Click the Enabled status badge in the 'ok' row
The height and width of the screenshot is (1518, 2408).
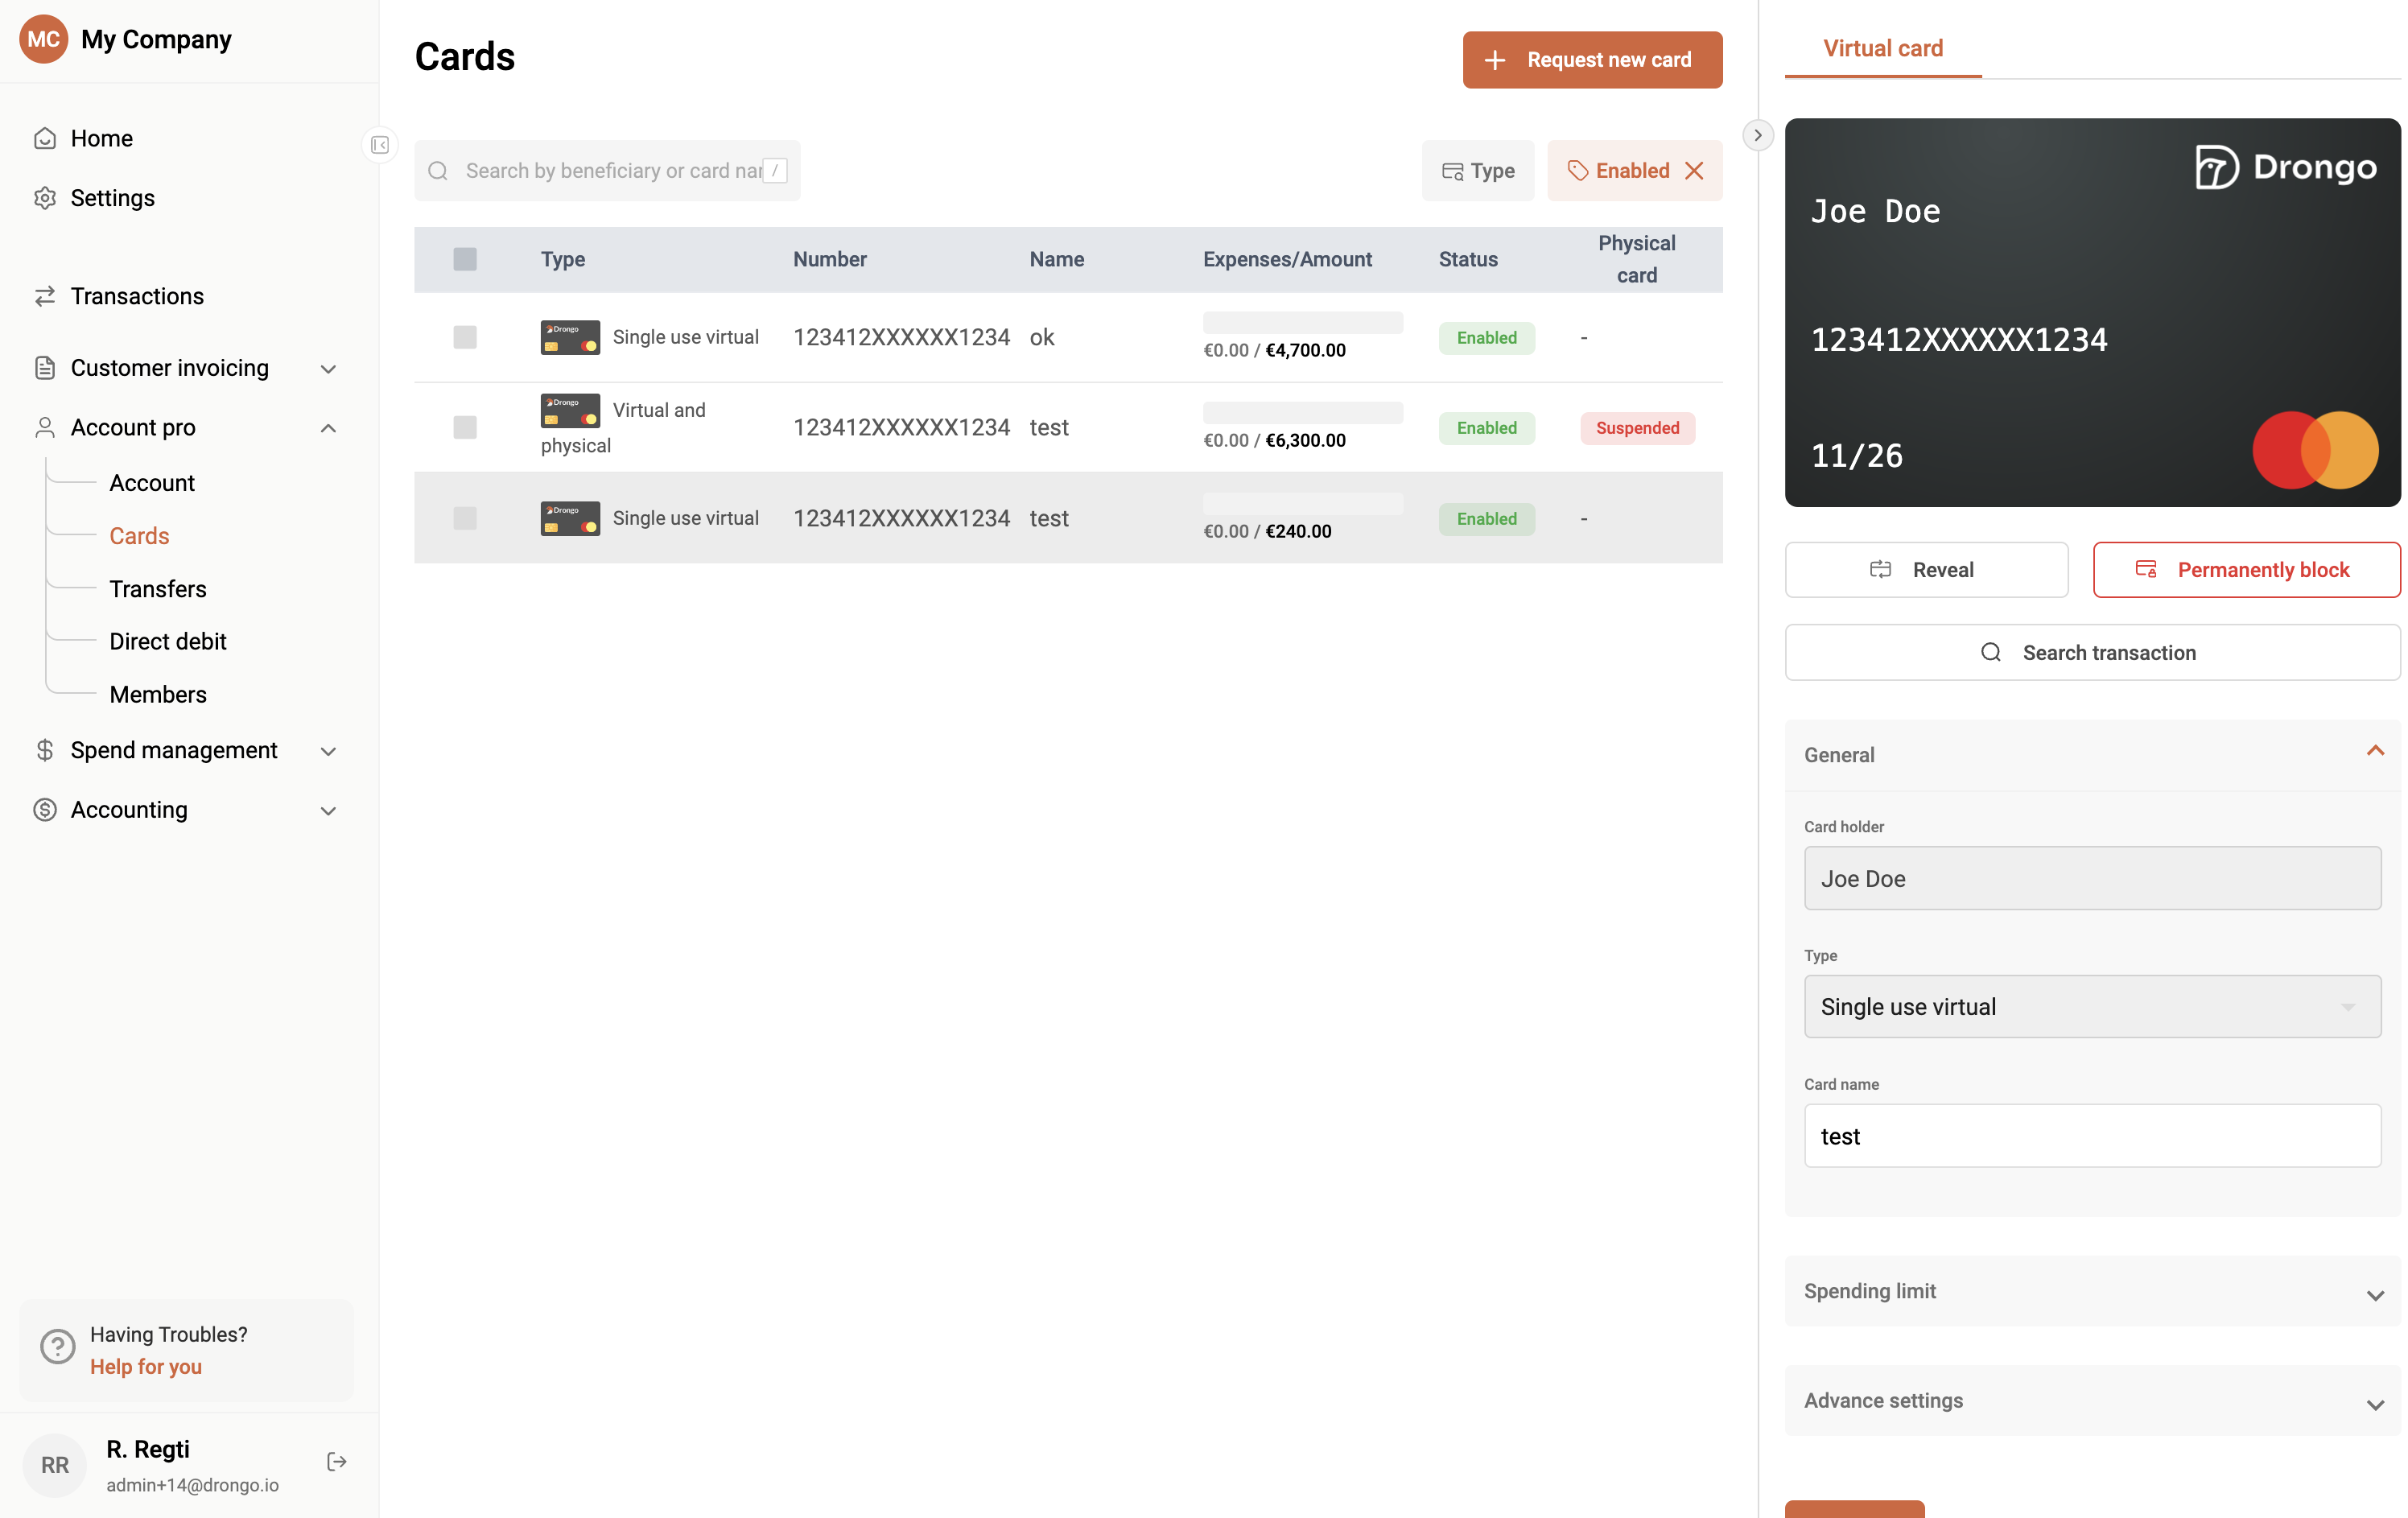(1486, 338)
